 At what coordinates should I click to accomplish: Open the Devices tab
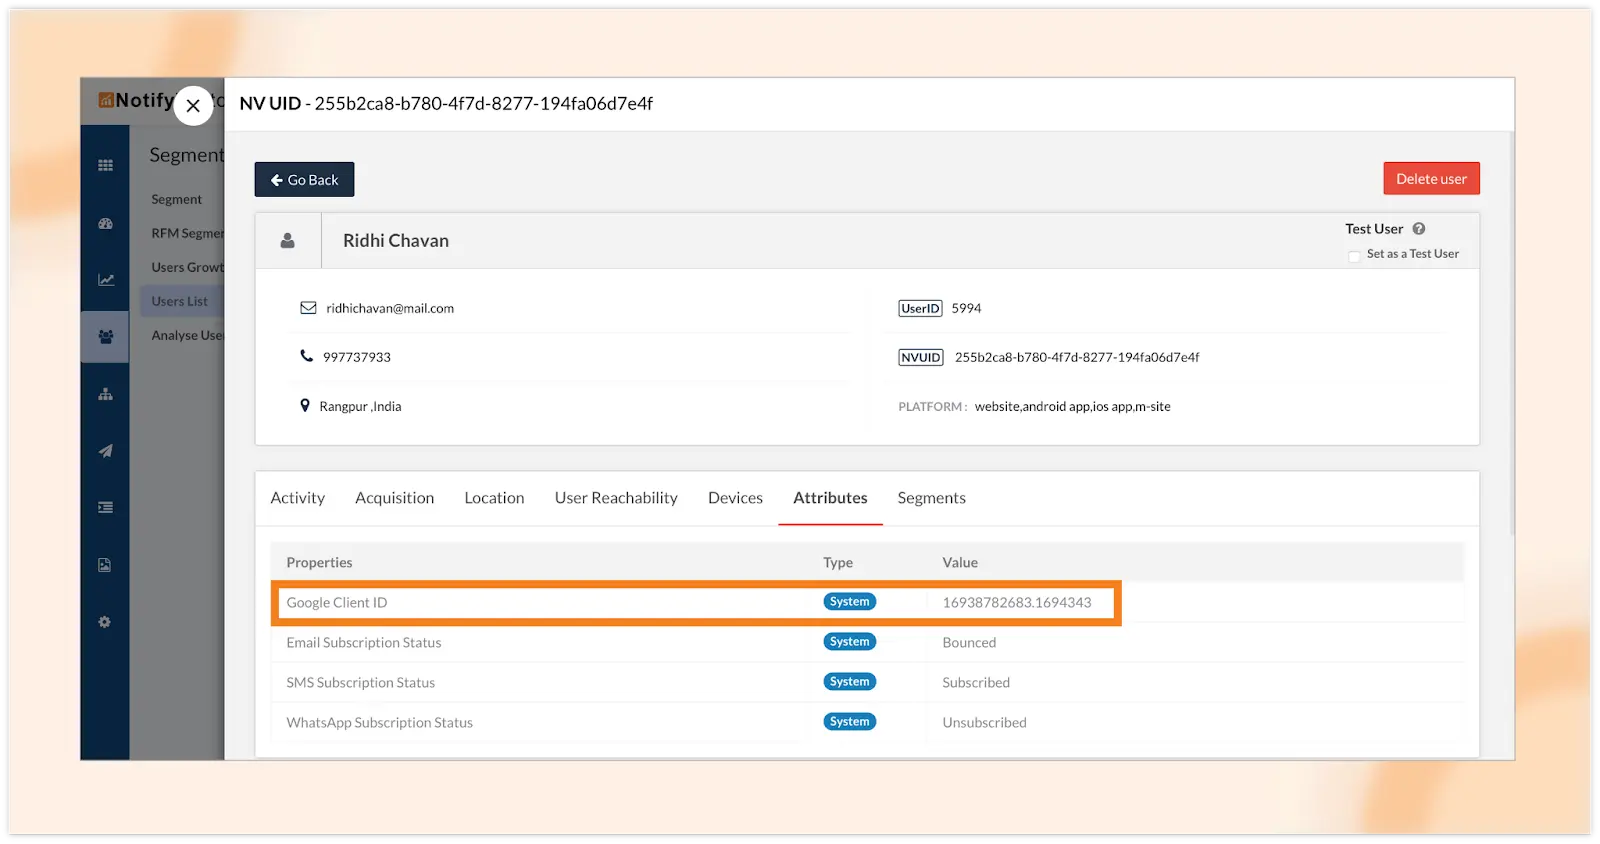[x=735, y=498]
